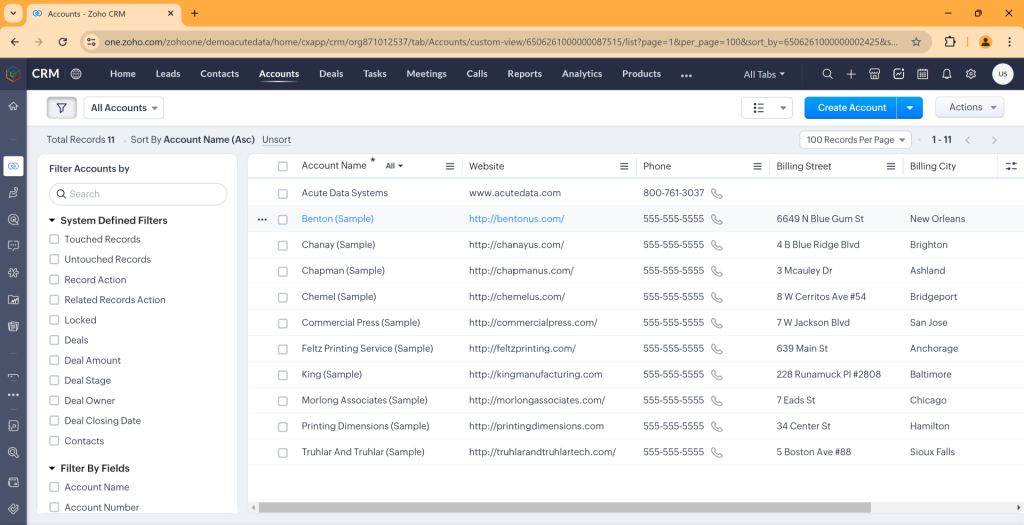Viewport: 1024px width, 525px height.
Task: Select the Morlong Associates row checkbox
Action: [x=283, y=401]
